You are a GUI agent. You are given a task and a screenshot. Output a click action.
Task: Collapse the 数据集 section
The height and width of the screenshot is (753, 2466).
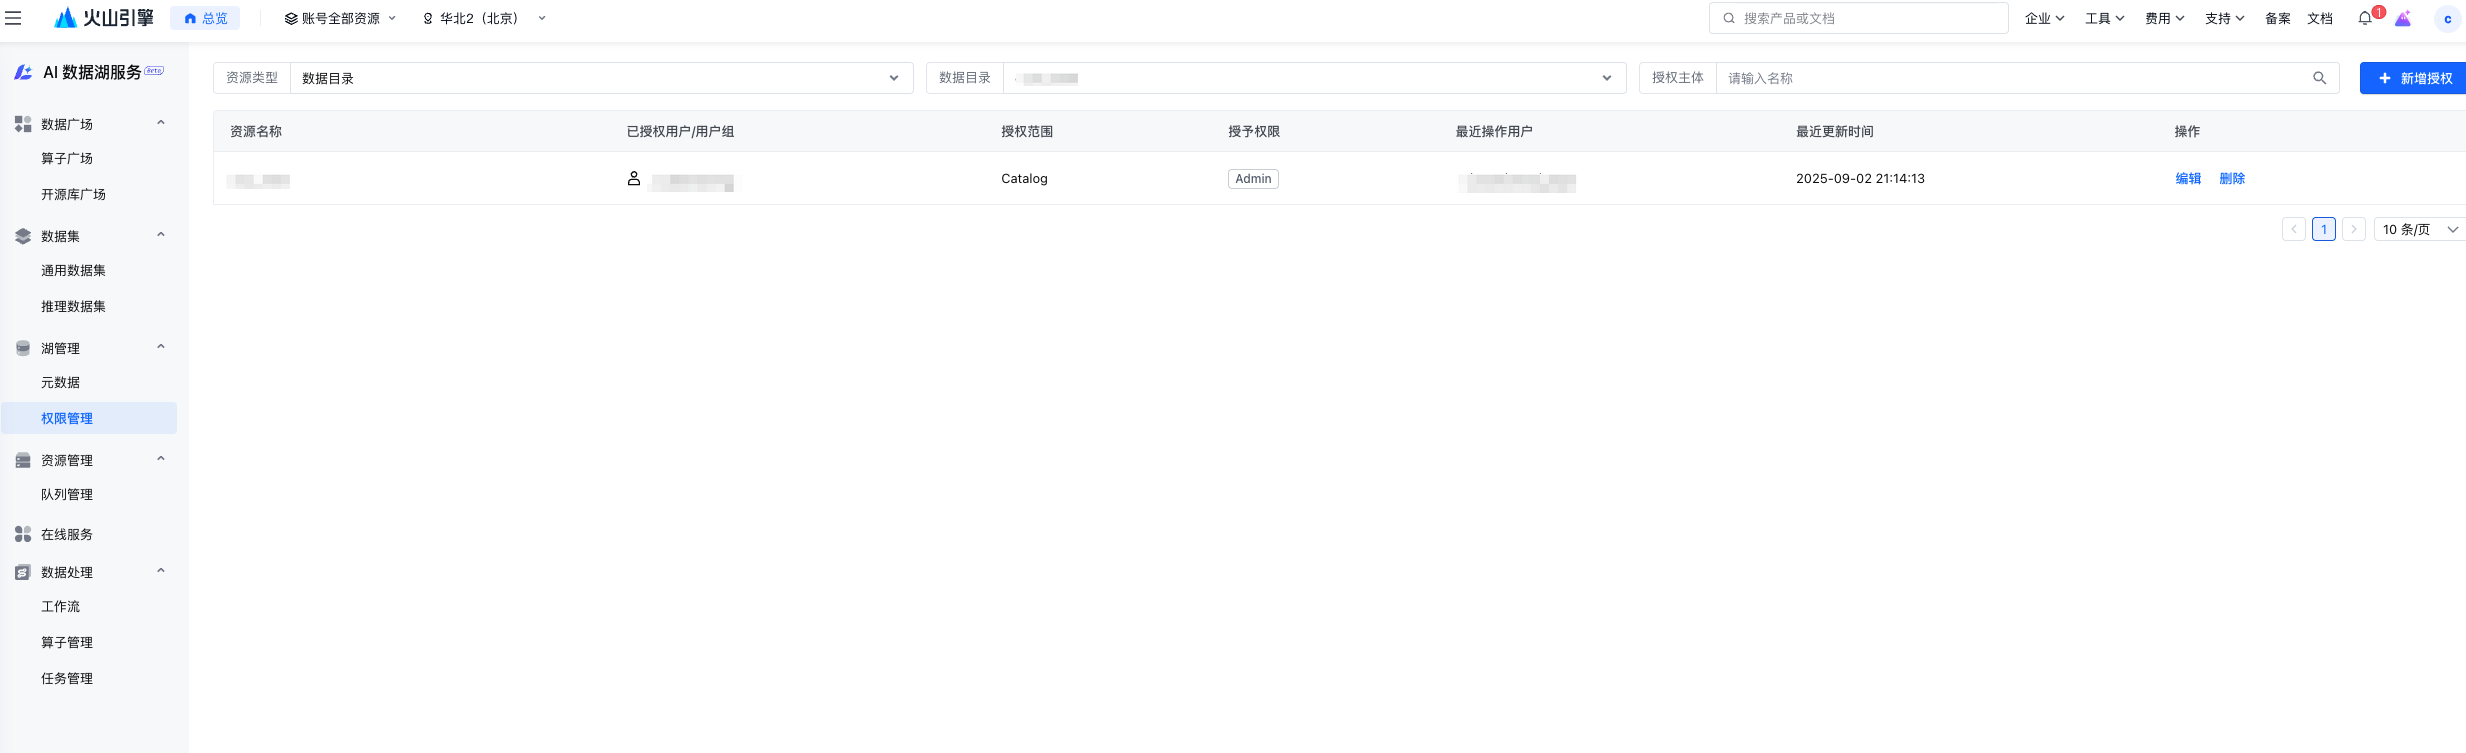(x=161, y=235)
